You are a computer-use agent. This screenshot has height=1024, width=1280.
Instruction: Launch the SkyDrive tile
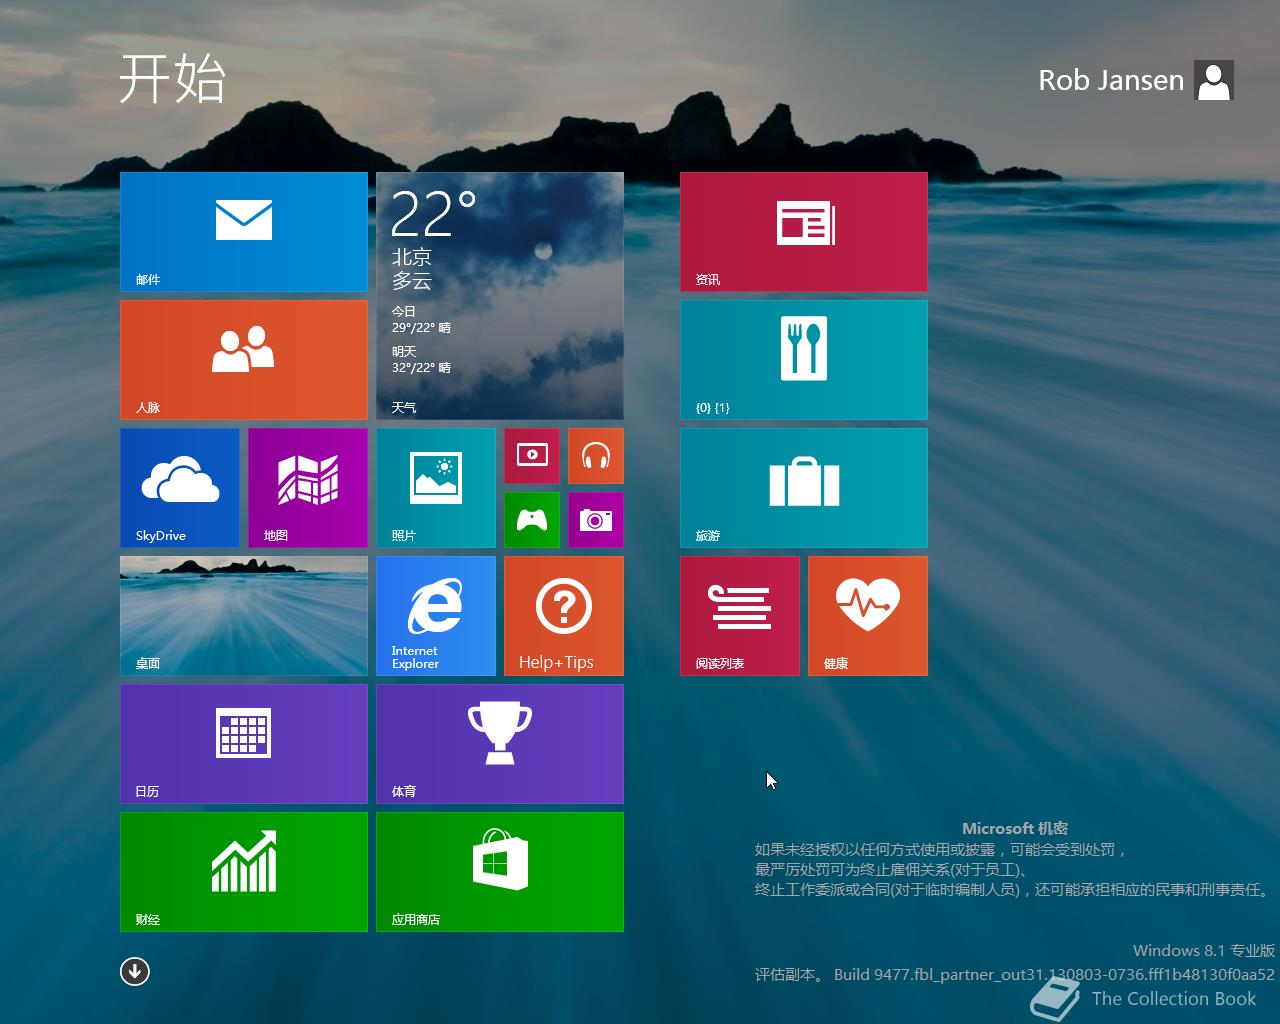(180, 488)
